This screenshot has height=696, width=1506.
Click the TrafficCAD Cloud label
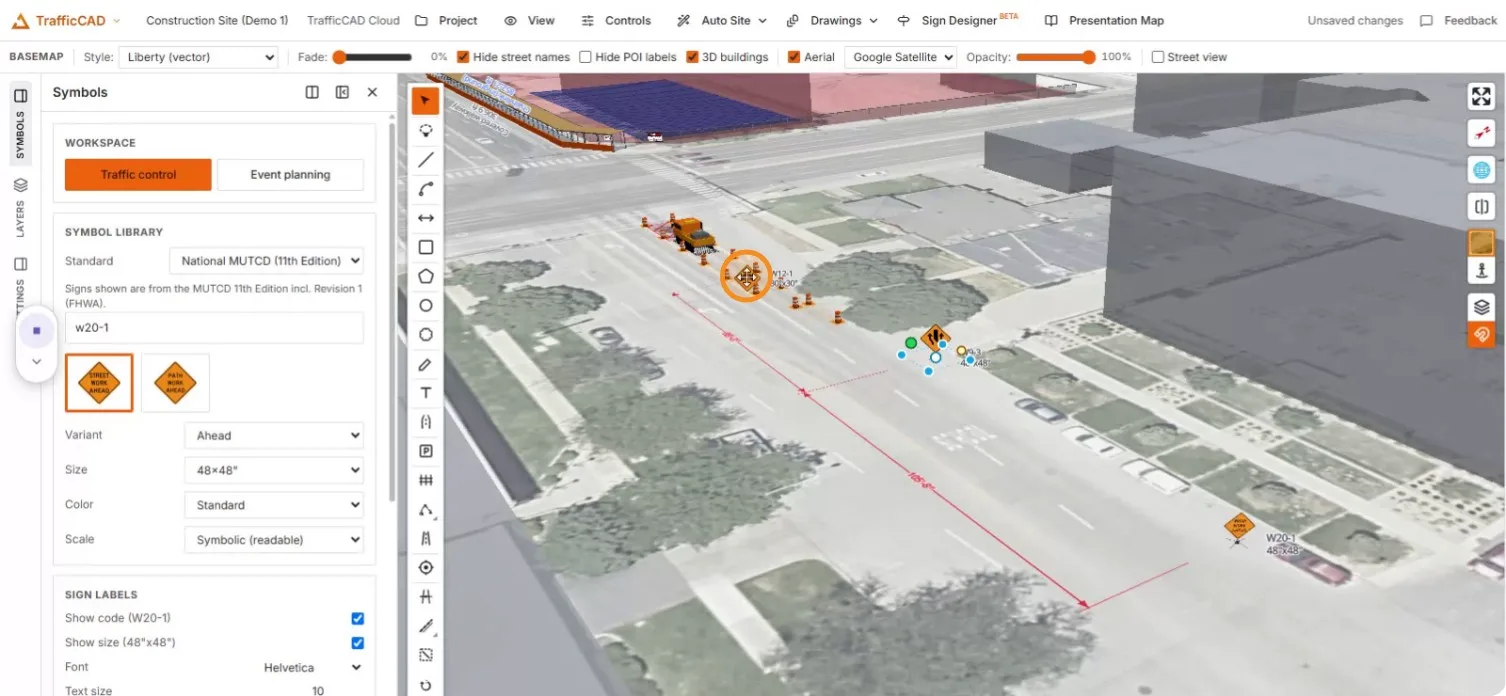click(353, 20)
